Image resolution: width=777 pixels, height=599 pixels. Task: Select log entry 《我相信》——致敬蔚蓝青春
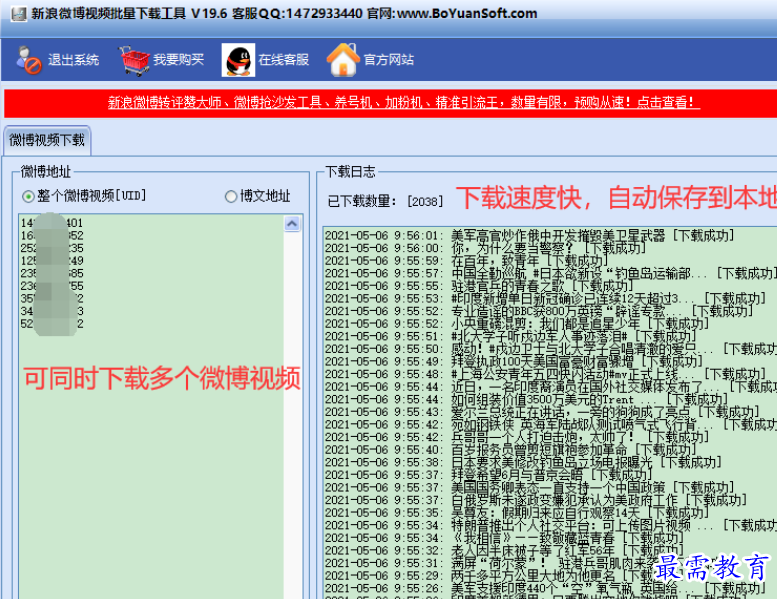[x=504, y=538]
